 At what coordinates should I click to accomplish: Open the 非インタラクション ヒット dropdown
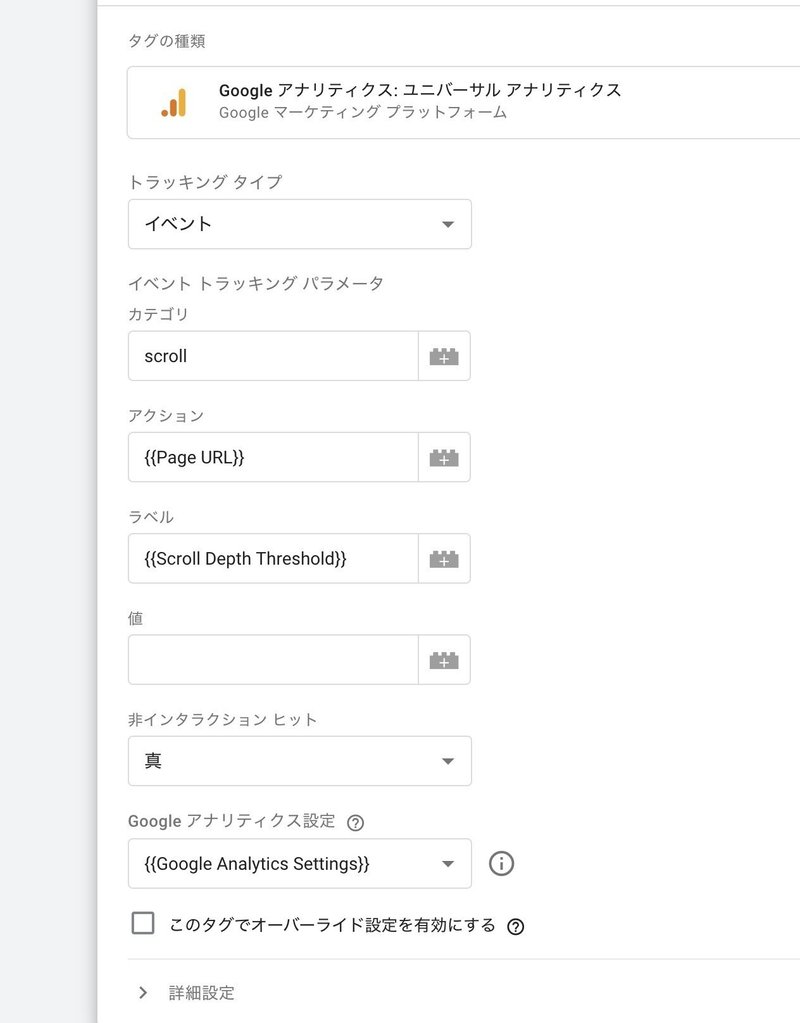click(298, 761)
